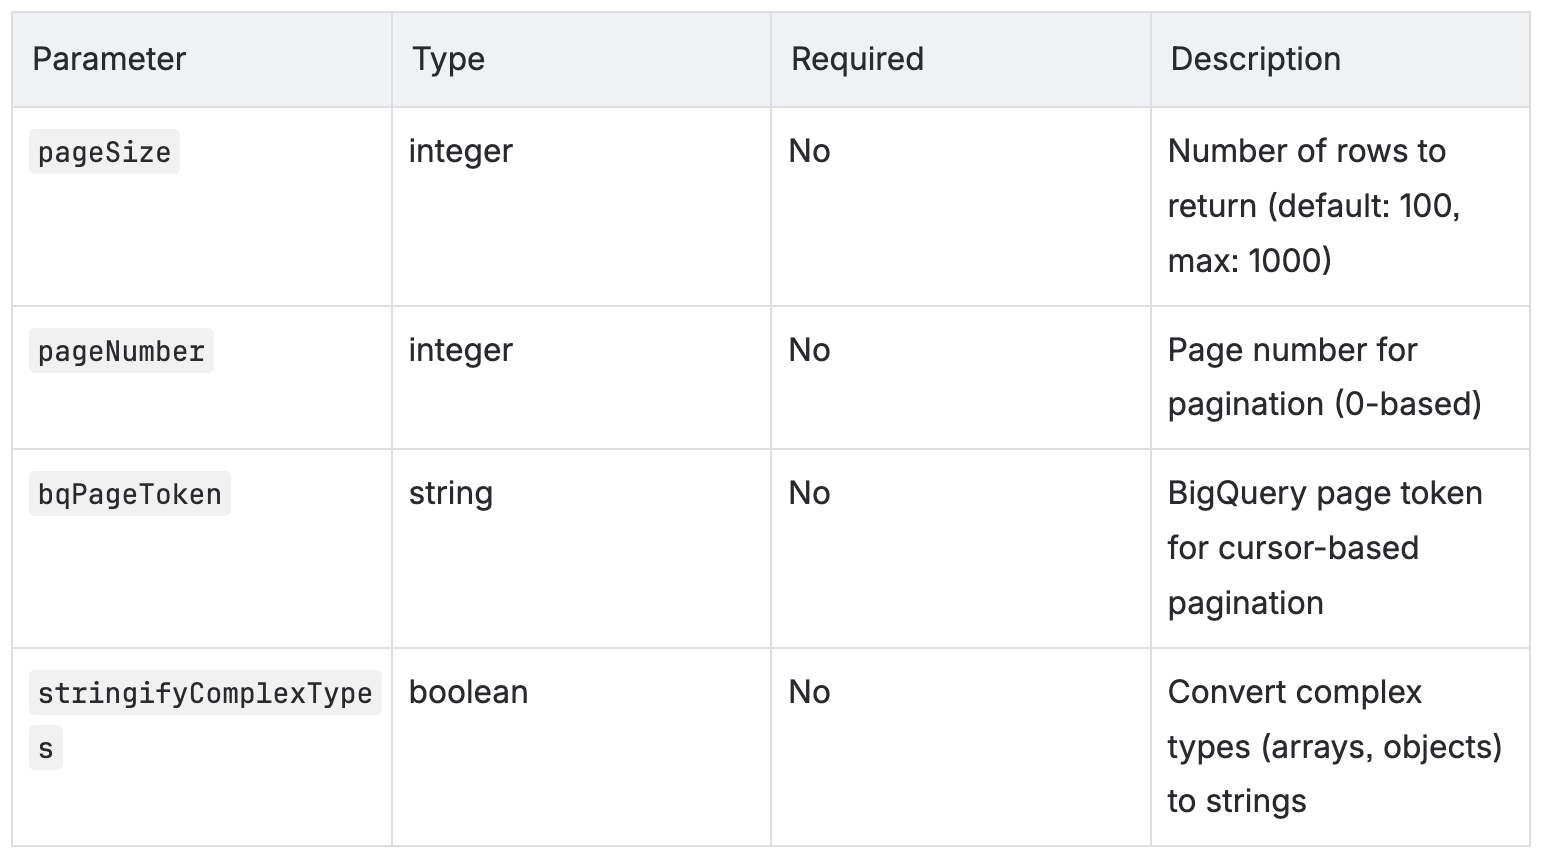Click the stringifyComplexTypes parameter code tag
Image resolution: width=1548 pixels, height=860 pixels.
(x=205, y=720)
